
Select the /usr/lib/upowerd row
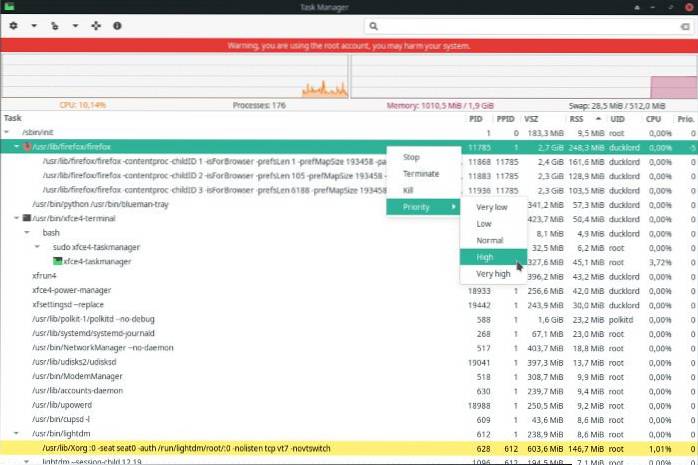(x=349, y=405)
